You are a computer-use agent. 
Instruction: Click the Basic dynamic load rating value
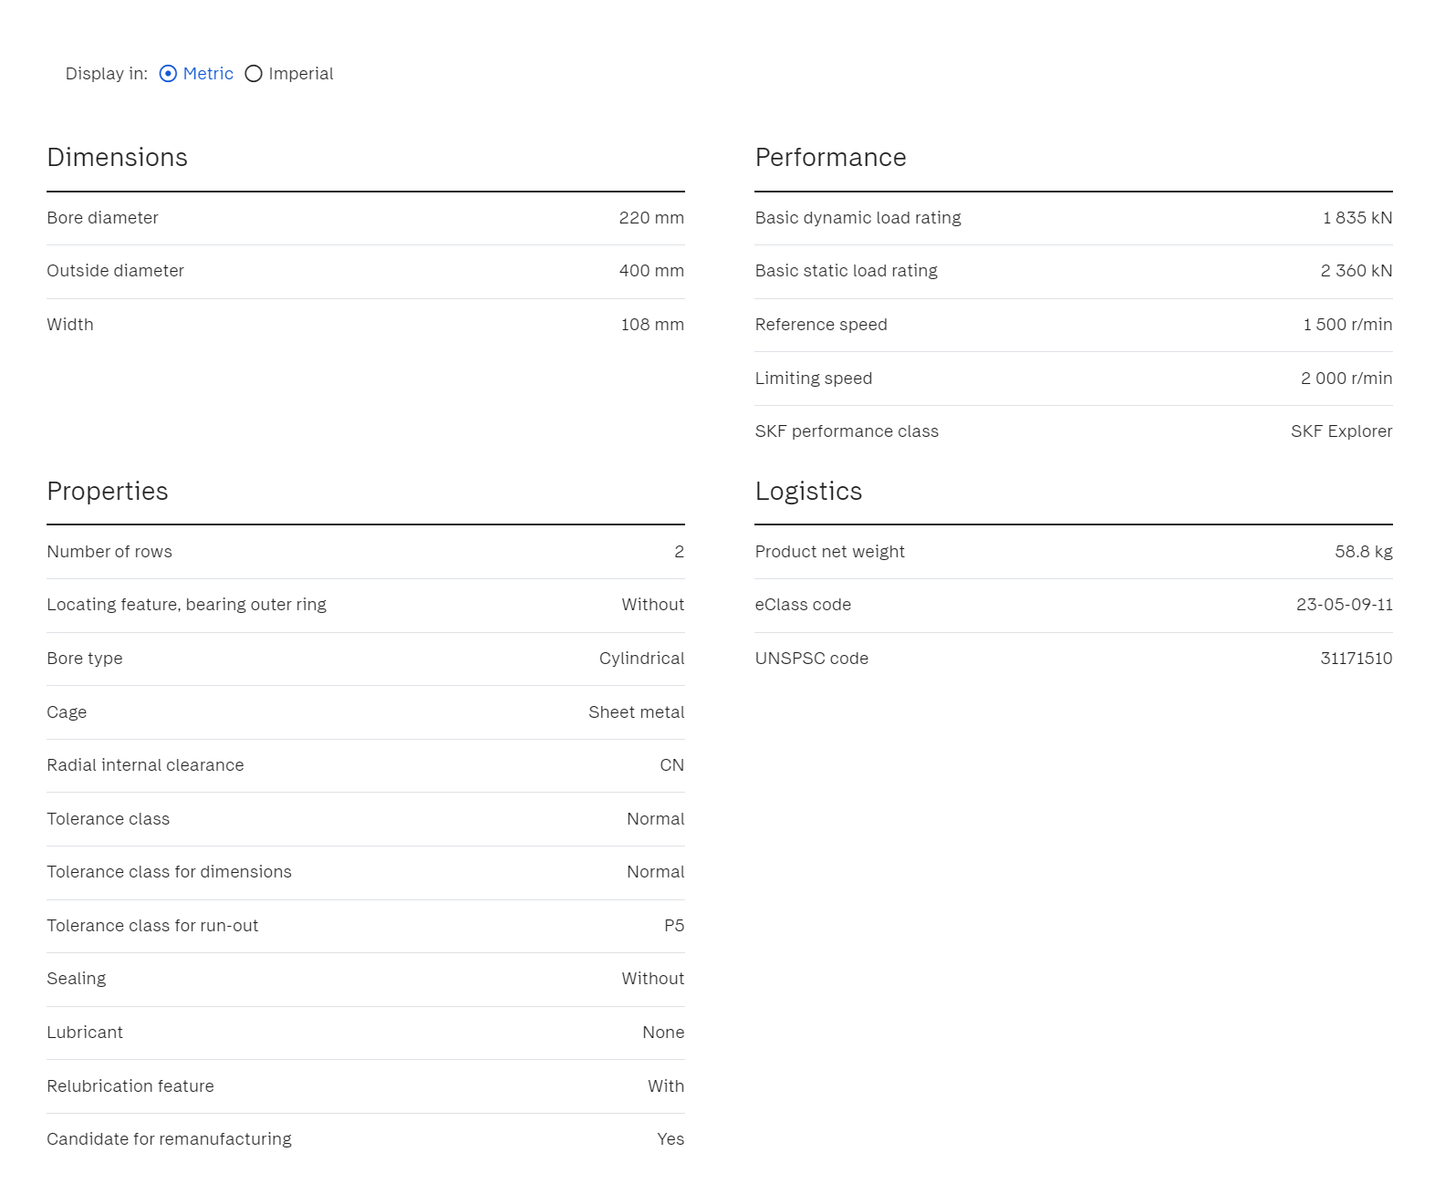click(1357, 218)
